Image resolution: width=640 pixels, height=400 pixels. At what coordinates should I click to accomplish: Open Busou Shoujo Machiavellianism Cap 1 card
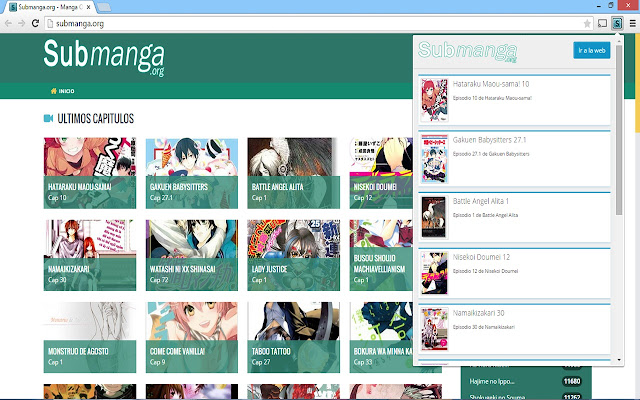[381, 255]
